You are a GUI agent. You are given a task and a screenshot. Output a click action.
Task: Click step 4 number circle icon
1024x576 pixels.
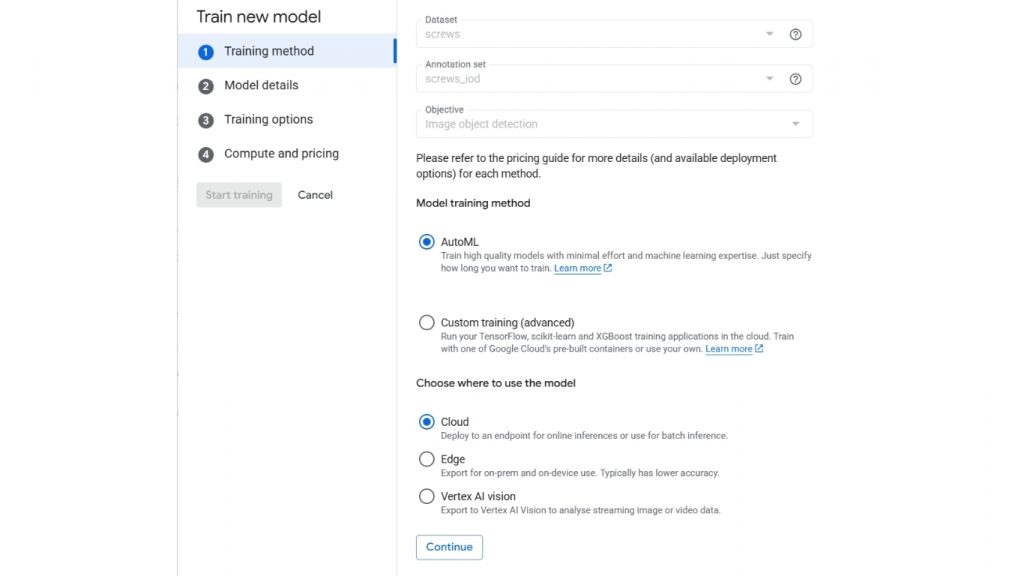(206, 154)
